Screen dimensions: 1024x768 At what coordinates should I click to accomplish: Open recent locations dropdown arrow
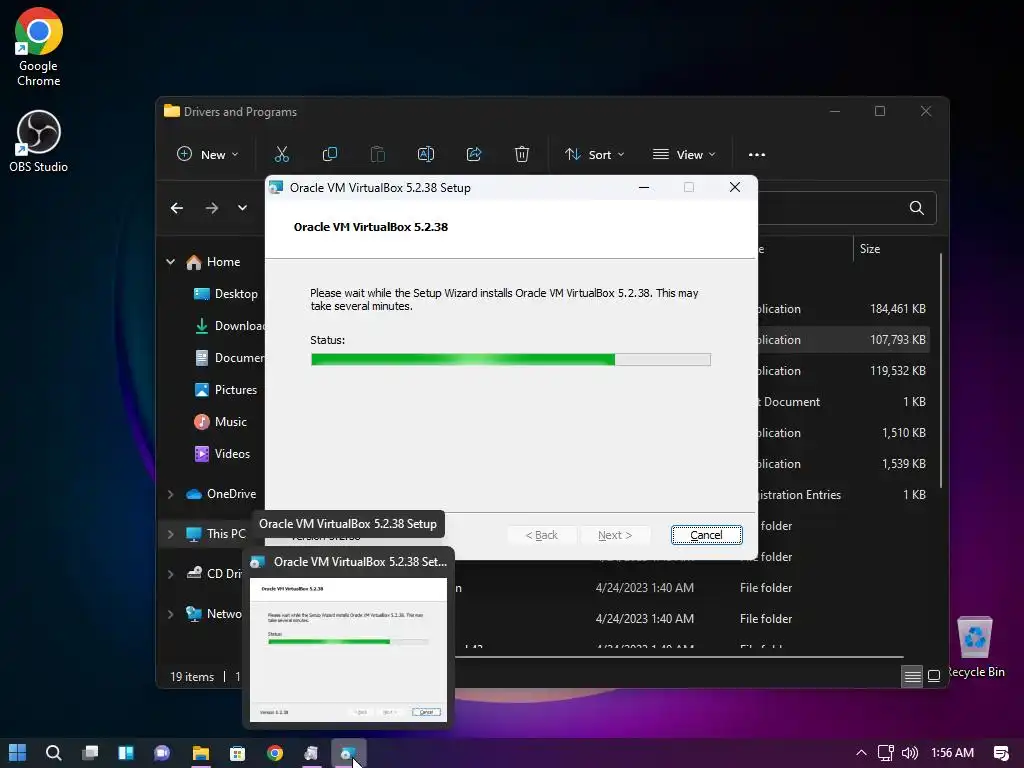(x=242, y=208)
